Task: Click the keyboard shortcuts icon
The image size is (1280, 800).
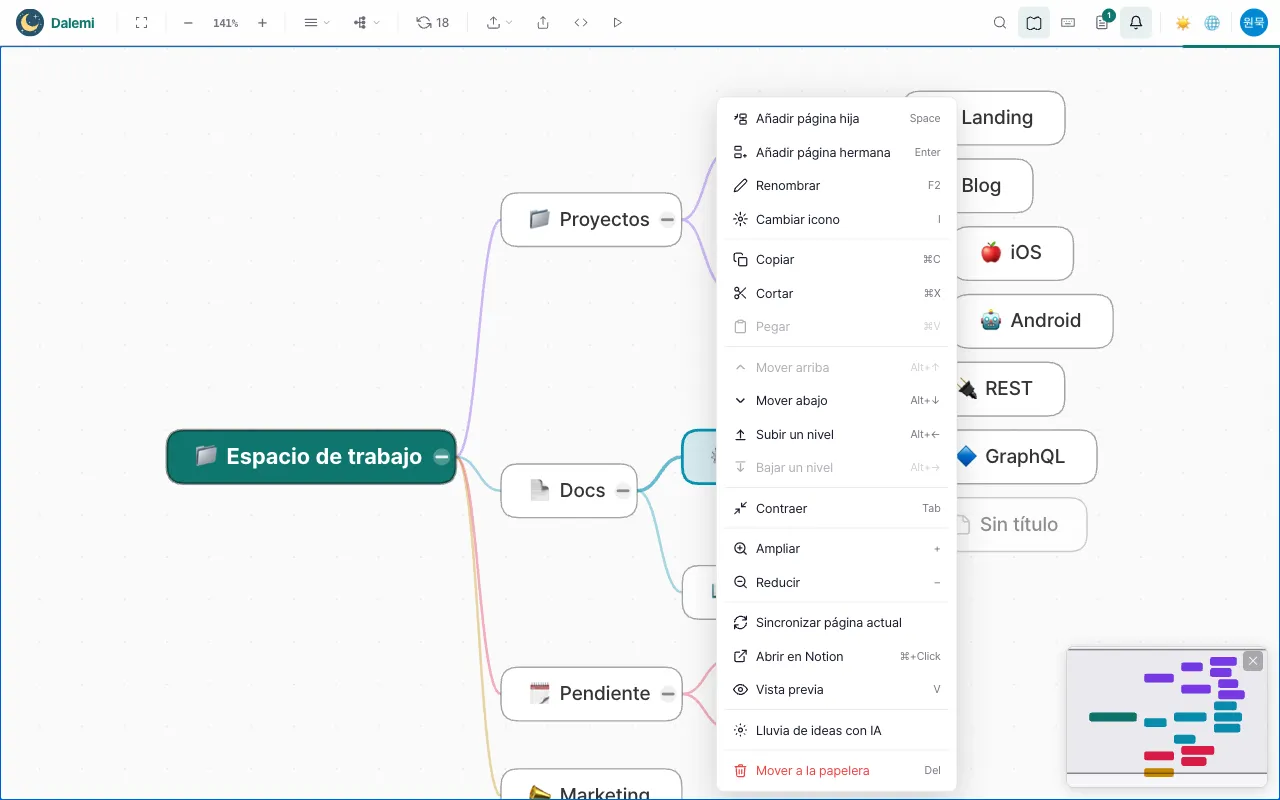Action: tap(1068, 22)
